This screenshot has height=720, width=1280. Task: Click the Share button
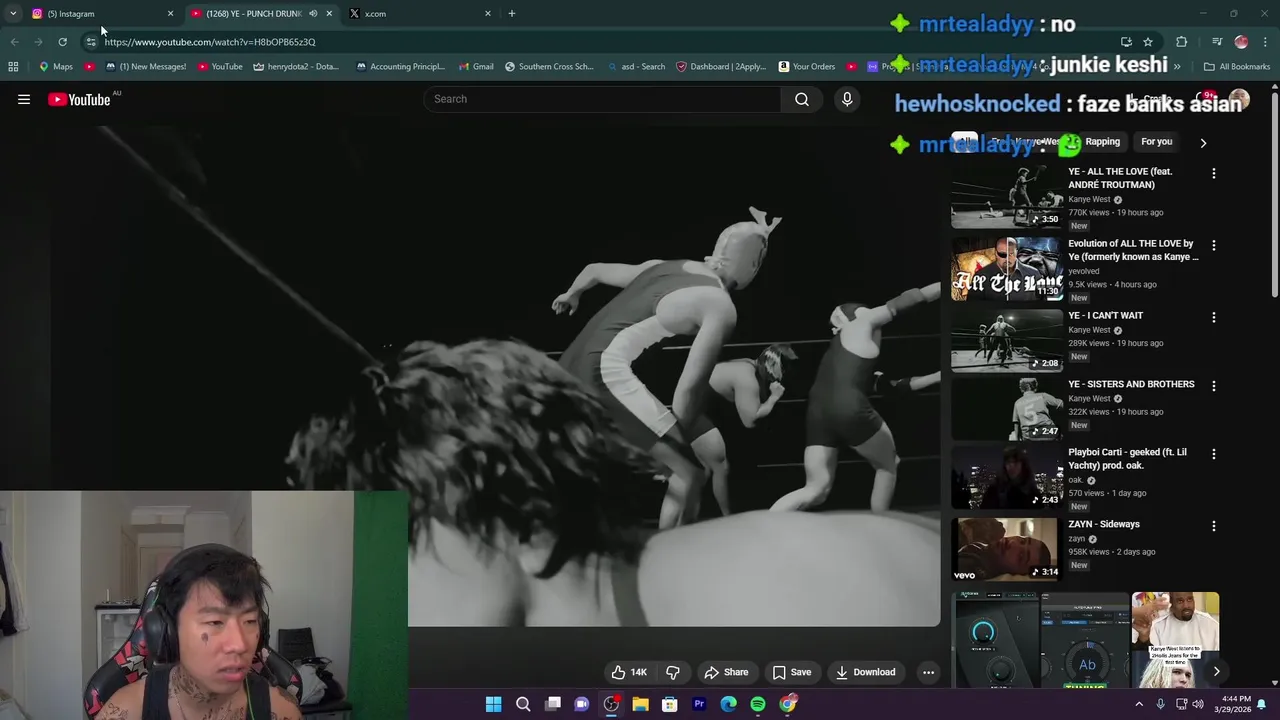point(726,672)
